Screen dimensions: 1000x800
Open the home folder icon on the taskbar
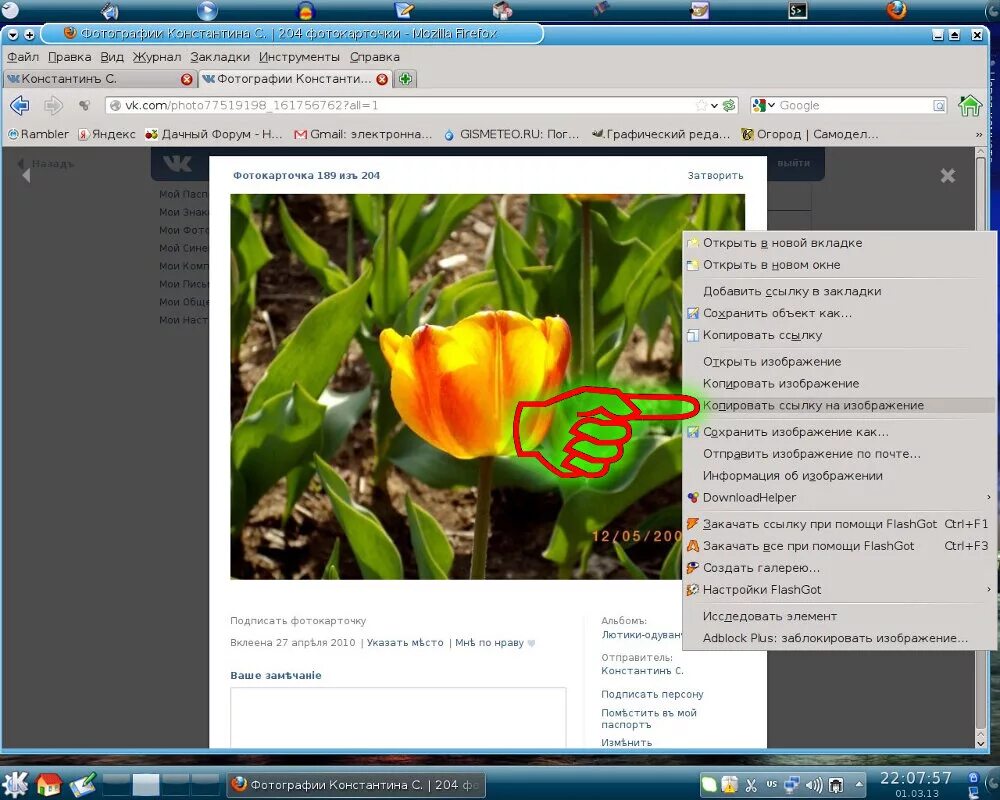point(48,784)
